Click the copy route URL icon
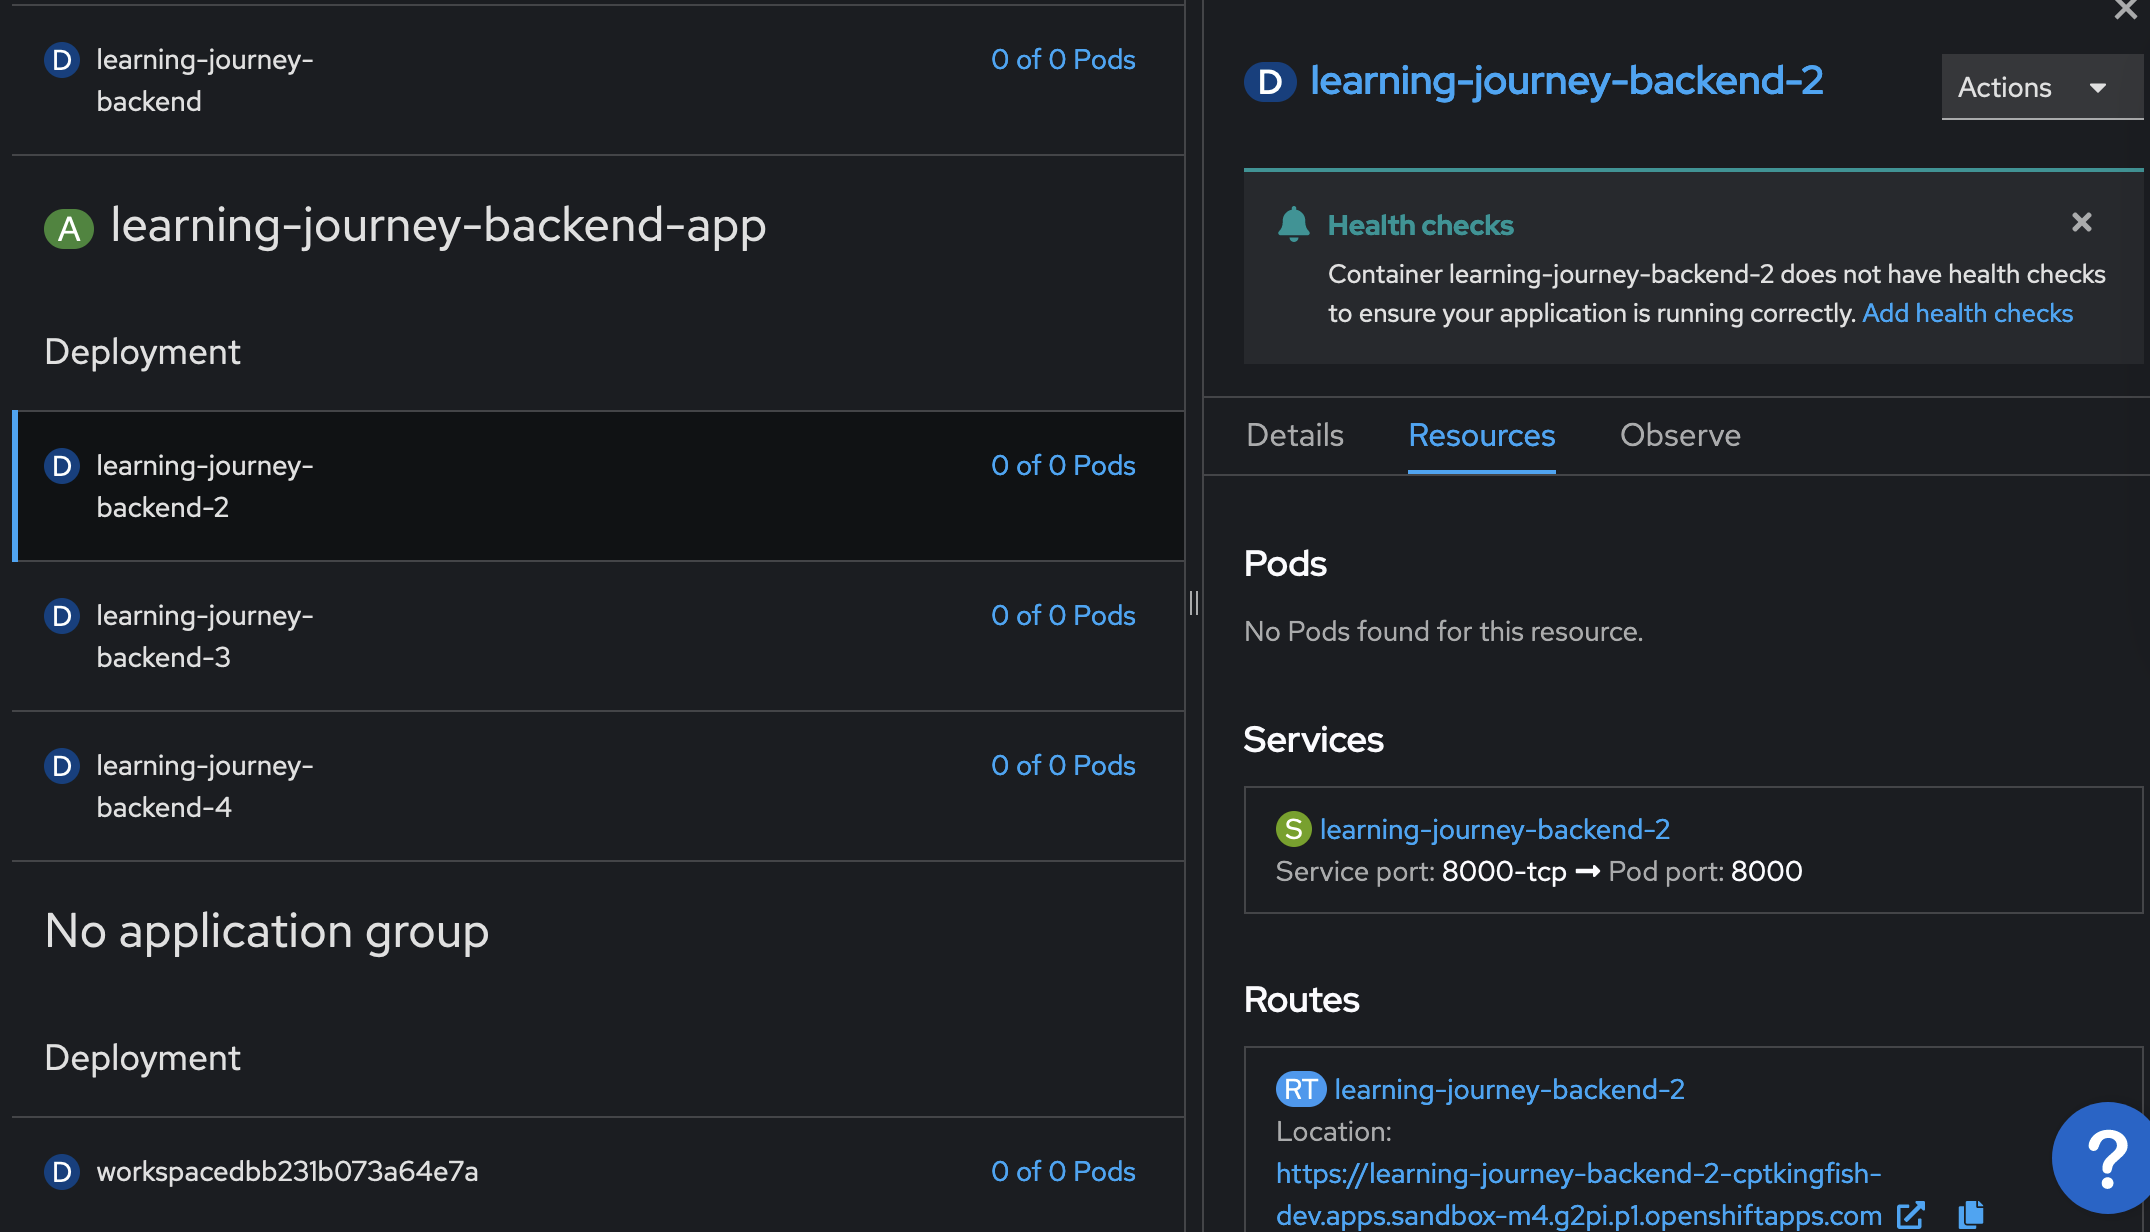Image resolution: width=2150 pixels, height=1232 pixels. (x=1971, y=1214)
